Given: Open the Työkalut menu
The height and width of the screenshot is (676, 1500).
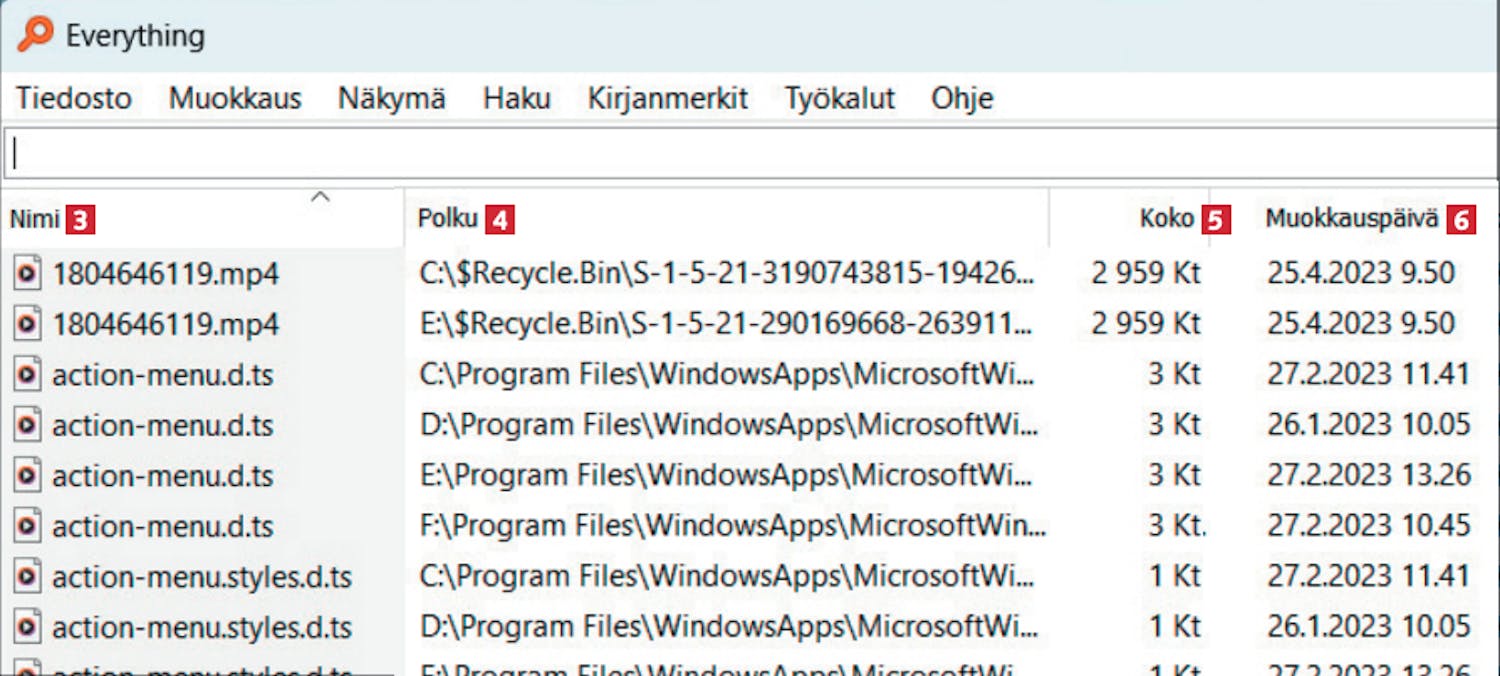Looking at the screenshot, I should click(x=840, y=98).
